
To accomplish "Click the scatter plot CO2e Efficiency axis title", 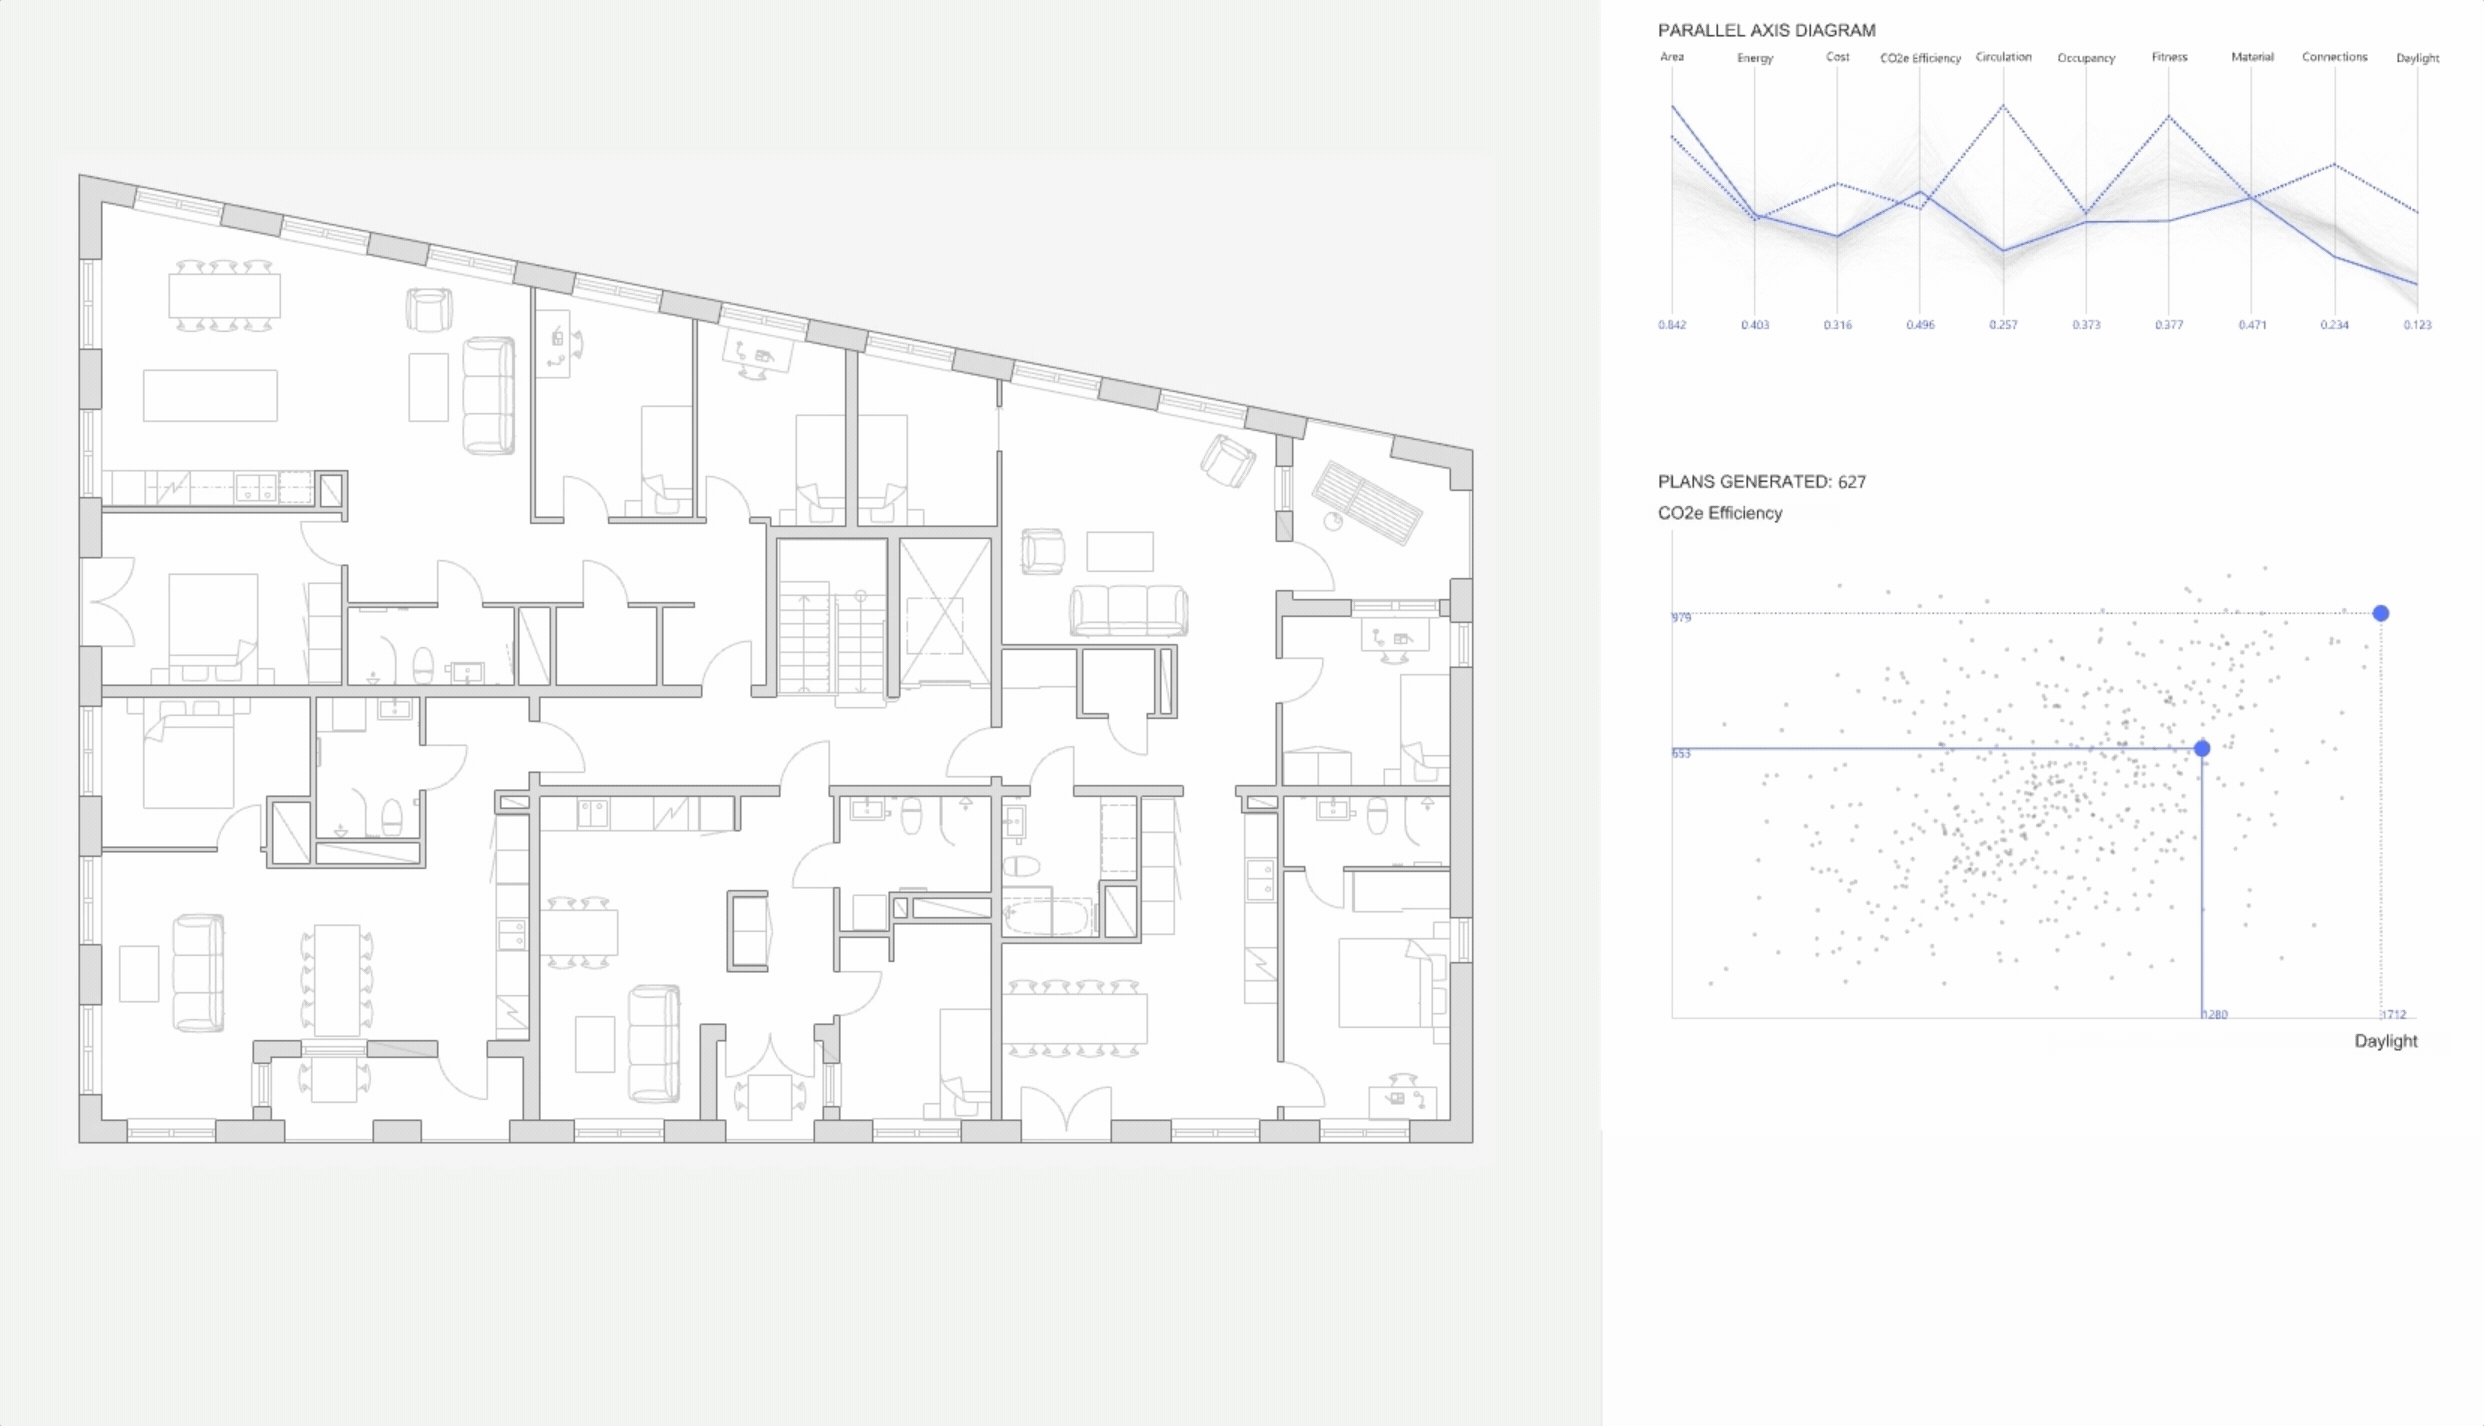I will click(1720, 513).
